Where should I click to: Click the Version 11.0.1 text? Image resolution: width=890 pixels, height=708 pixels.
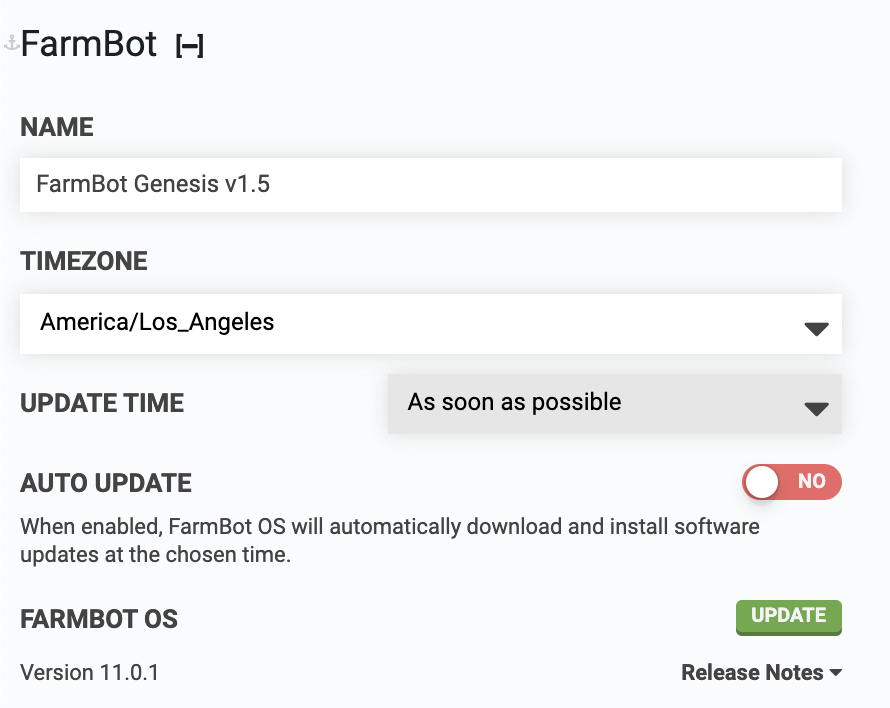(89, 672)
